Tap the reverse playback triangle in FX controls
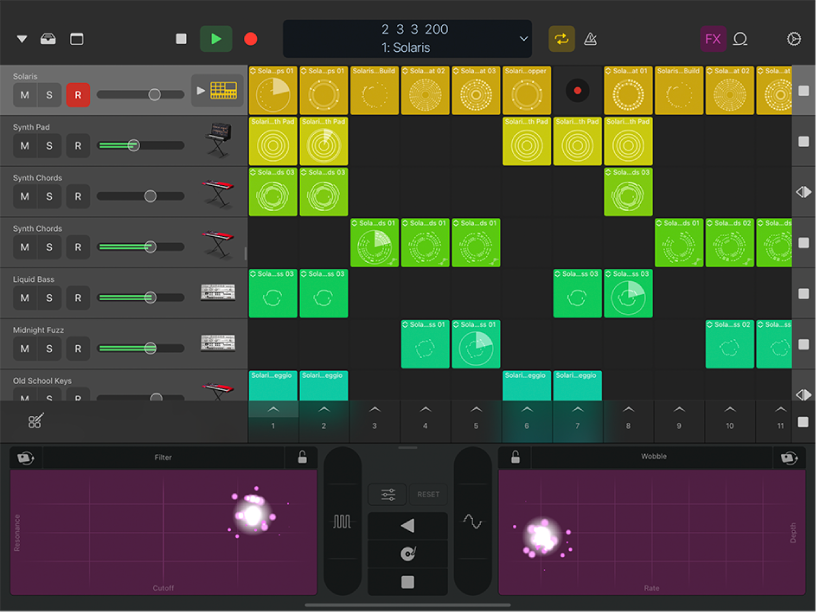Image resolution: width=818 pixels, height=612 pixels. point(407,524)
